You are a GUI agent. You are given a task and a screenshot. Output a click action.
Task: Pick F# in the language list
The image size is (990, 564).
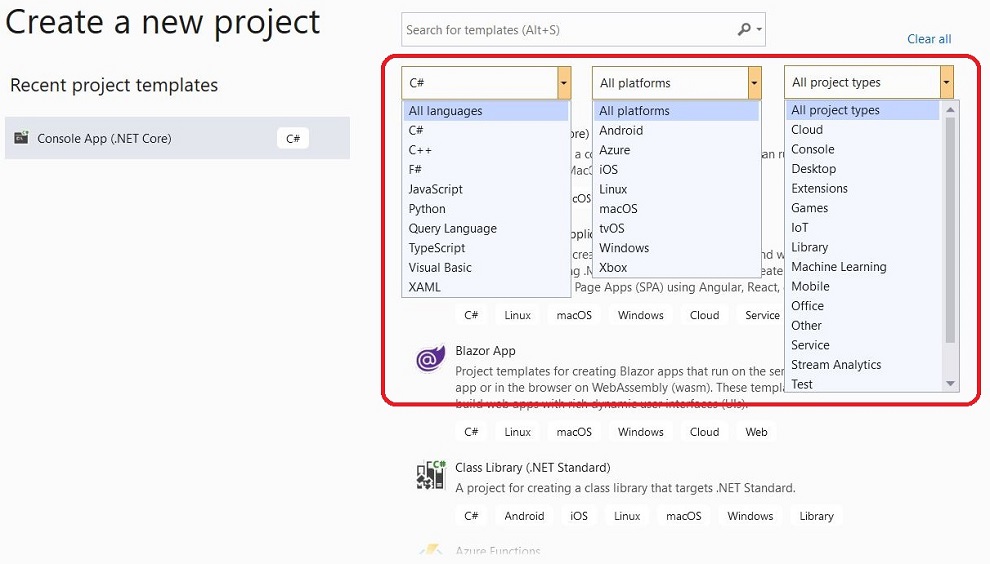[x=486, y=169]
